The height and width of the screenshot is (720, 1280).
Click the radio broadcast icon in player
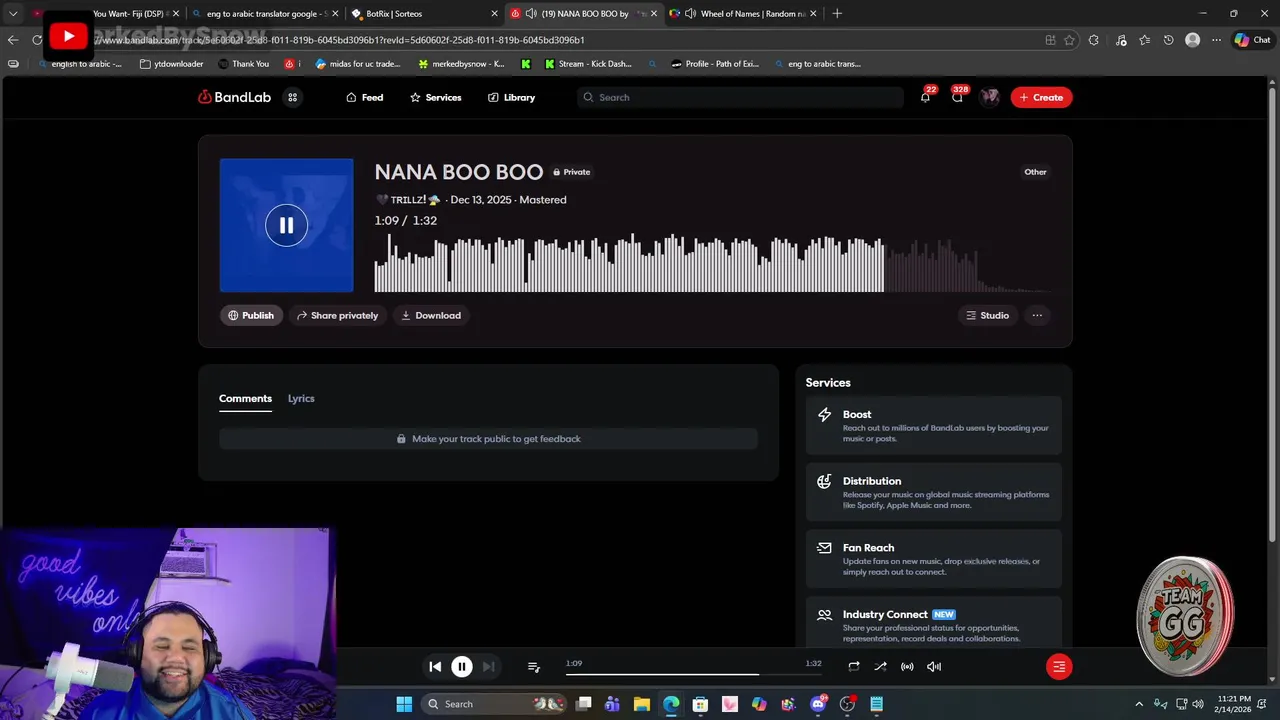(907, 667)
